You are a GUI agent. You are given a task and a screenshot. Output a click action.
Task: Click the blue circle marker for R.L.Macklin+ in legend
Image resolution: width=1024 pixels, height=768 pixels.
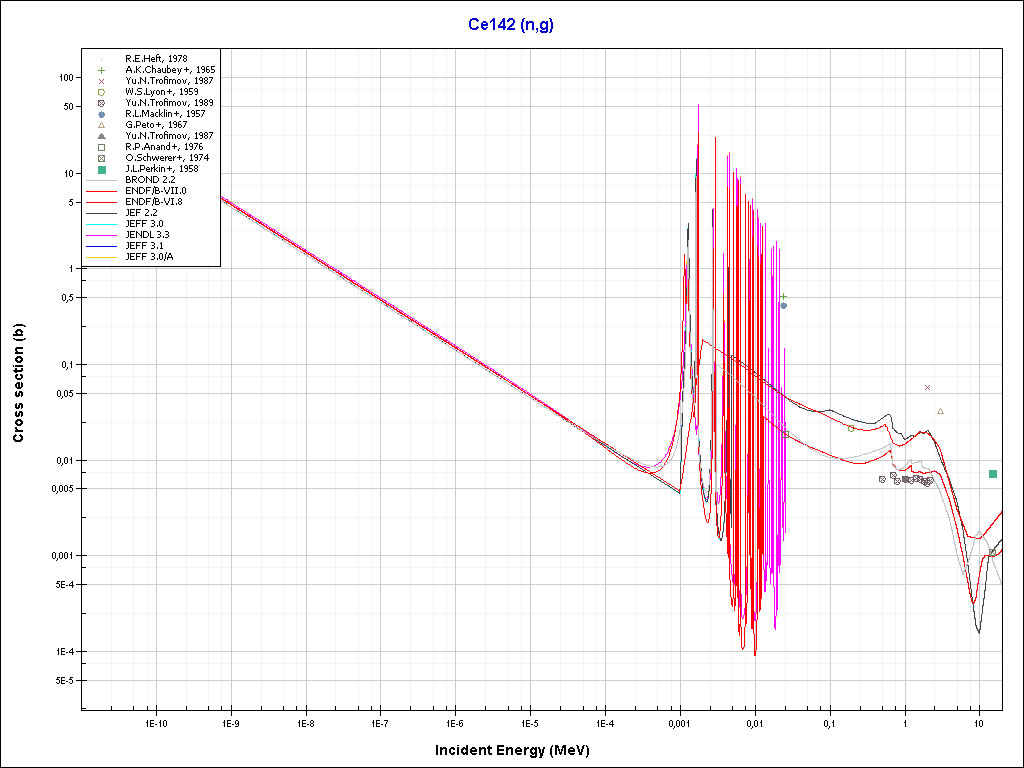pyautogui.click(x=102, y=114)
